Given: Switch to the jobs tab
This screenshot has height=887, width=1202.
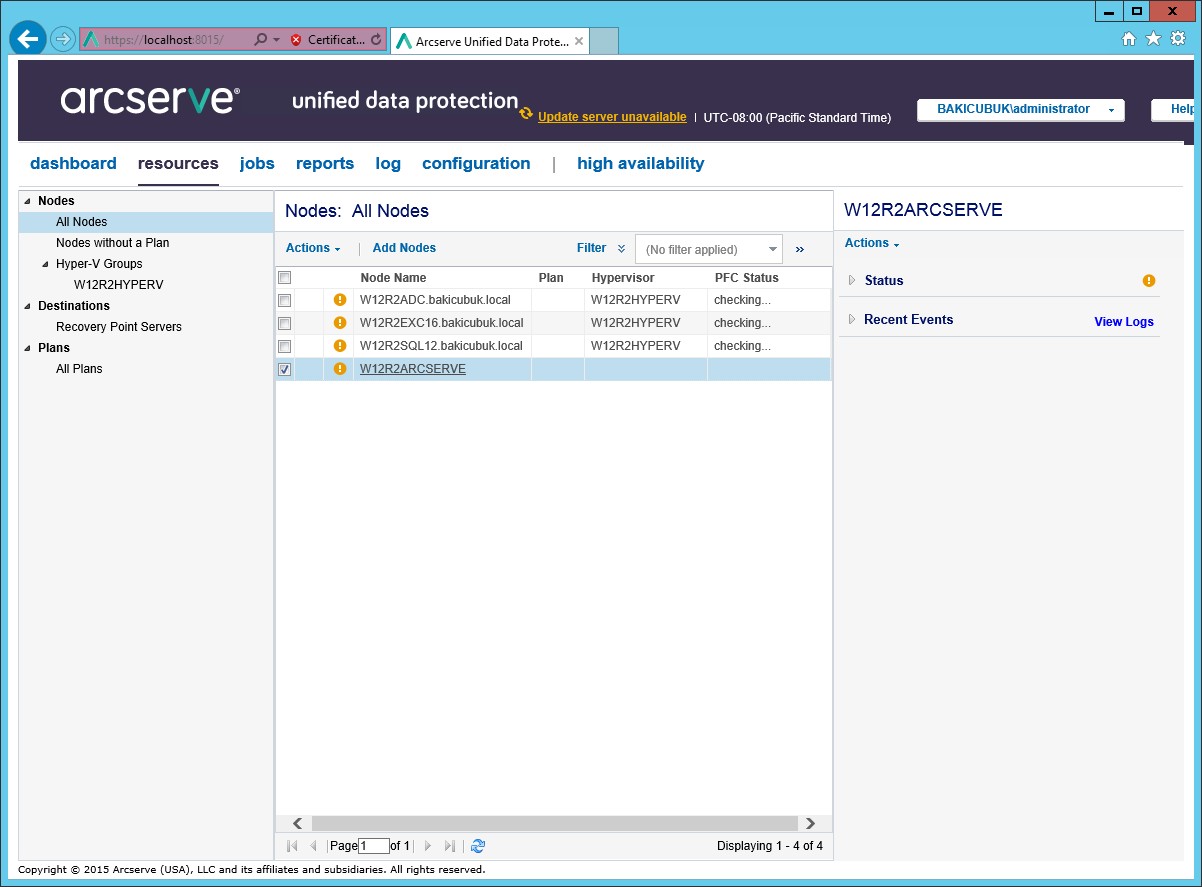Looking at the screenshot, I should click(257, 163).
